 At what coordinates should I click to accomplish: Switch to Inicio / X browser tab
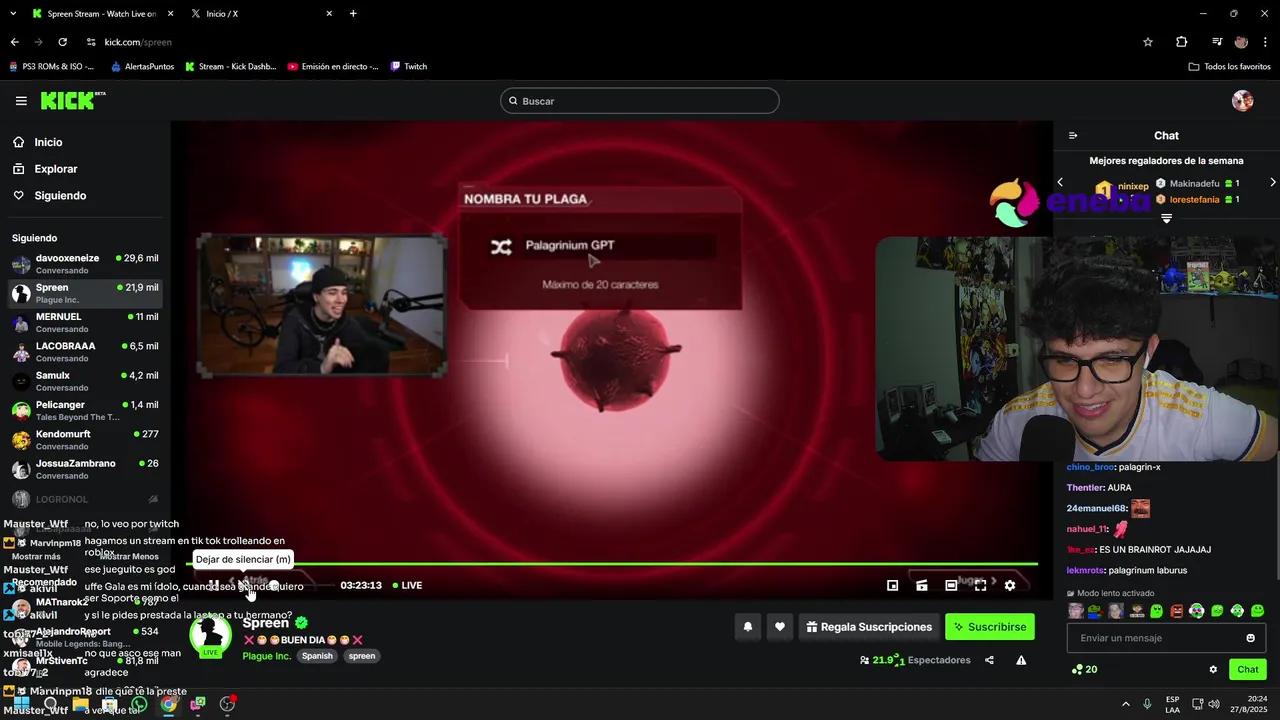click(x=262, y=14)
